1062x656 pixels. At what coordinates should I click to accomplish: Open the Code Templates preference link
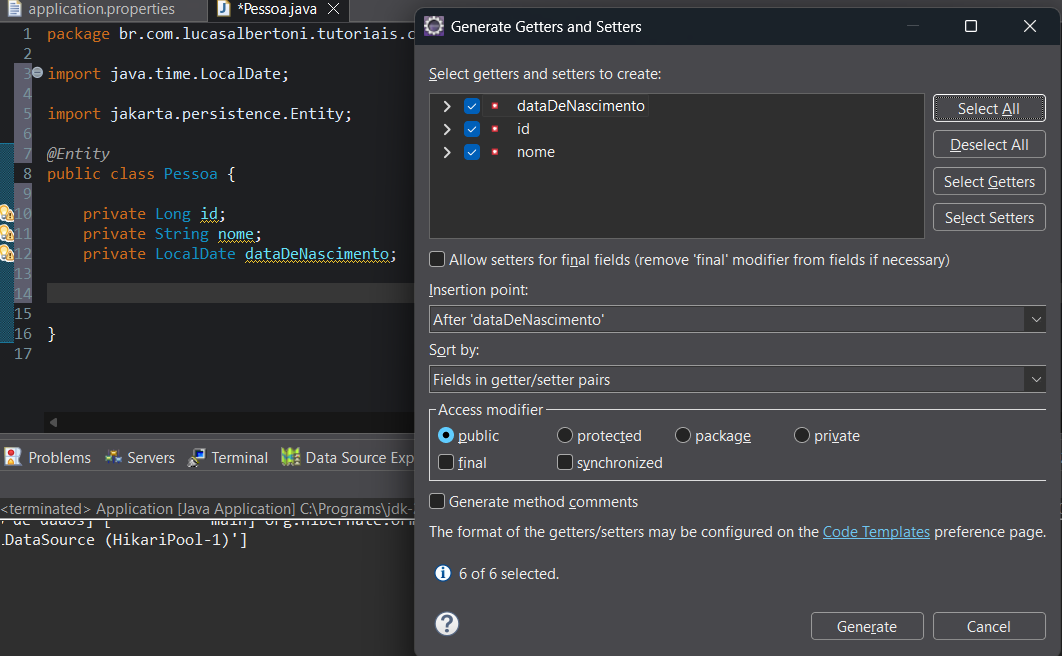(876, 532)
